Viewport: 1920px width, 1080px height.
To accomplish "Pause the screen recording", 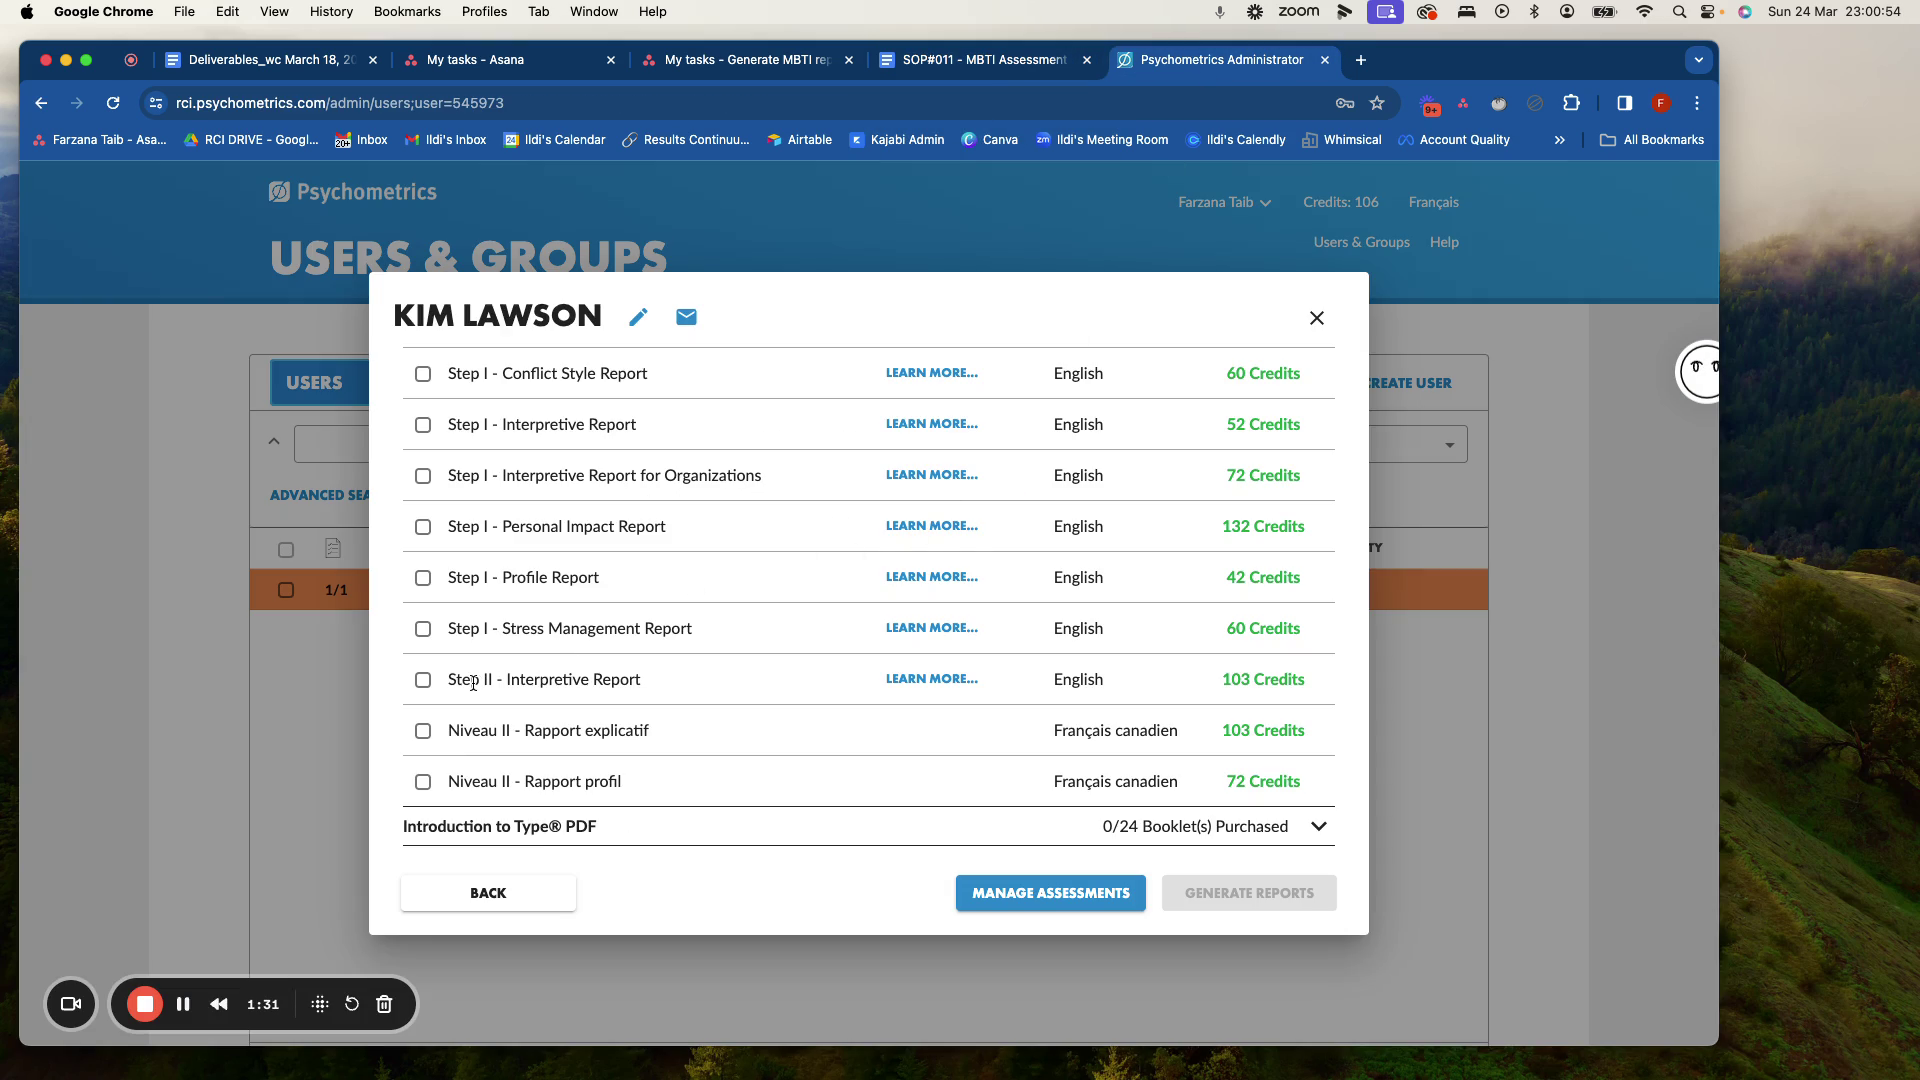I will tap(183, 1004).
